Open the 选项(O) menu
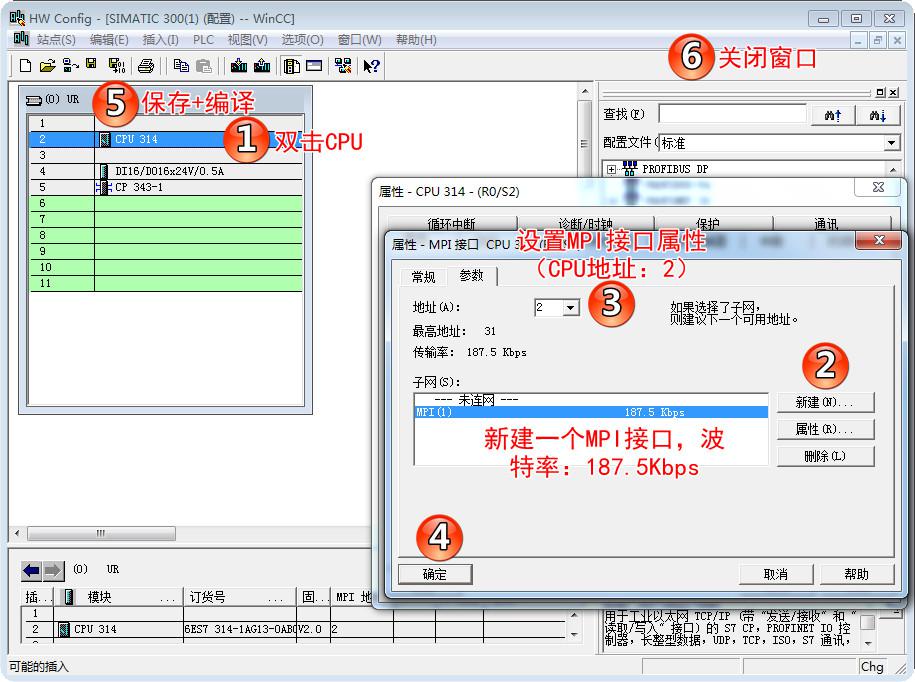Image resolution: width=915 pixels, height=682 pixels. [302, 40]
